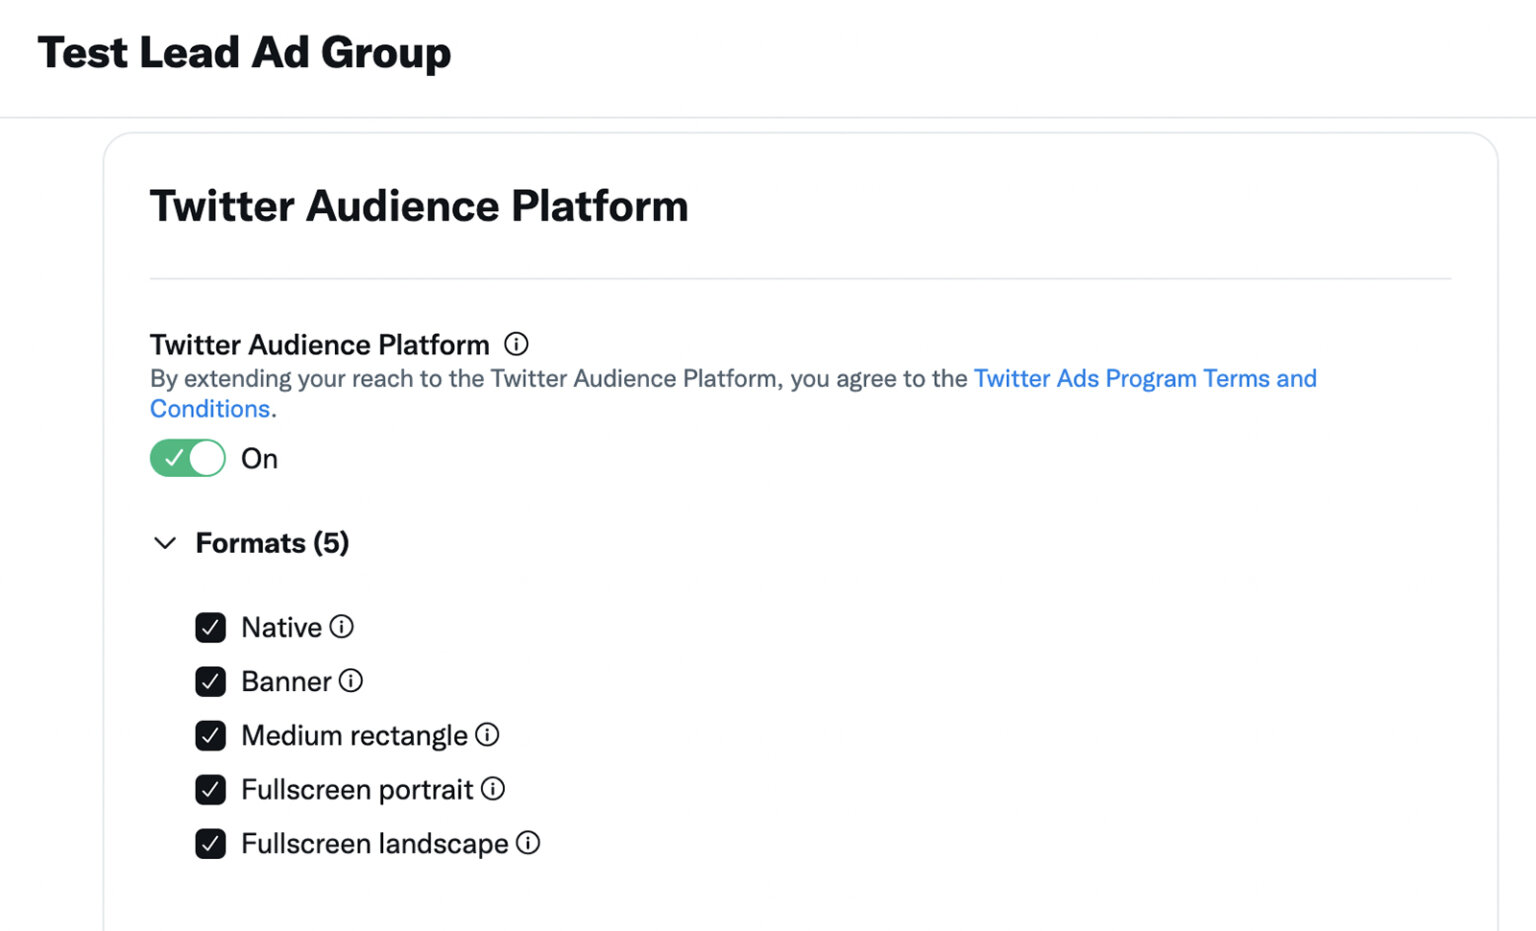Image resolution: width=1536 pixels, height=931 pixels.
Task: Open Twitter Audience Platform info tooltip
Action: [517, 344]
